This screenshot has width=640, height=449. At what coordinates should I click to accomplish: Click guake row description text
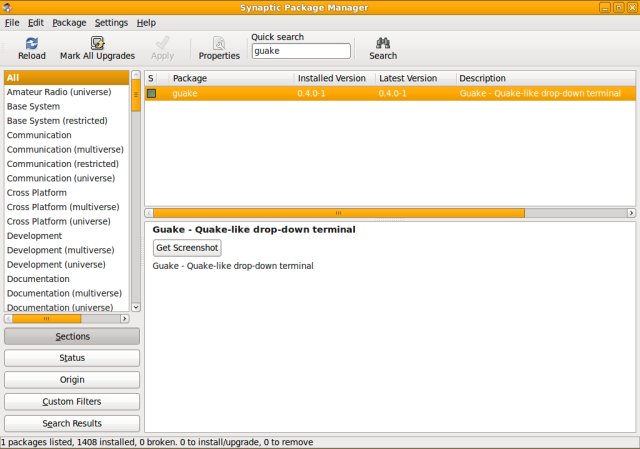pyautogui.click(x=540, y=93)
